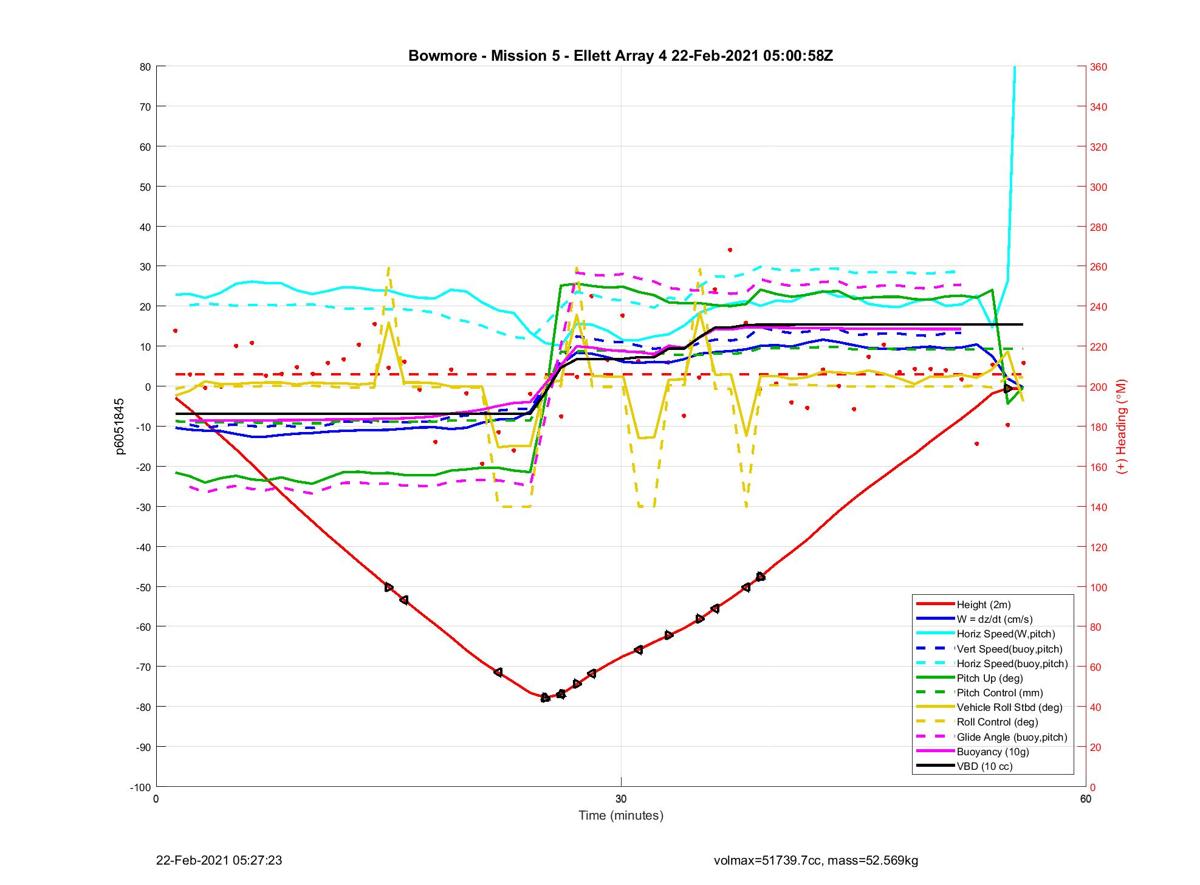The image size is (1200, 885).
Task: Click the "280" tick label on heading axis
Action: pyautogui.click(x=1099, y=227)
